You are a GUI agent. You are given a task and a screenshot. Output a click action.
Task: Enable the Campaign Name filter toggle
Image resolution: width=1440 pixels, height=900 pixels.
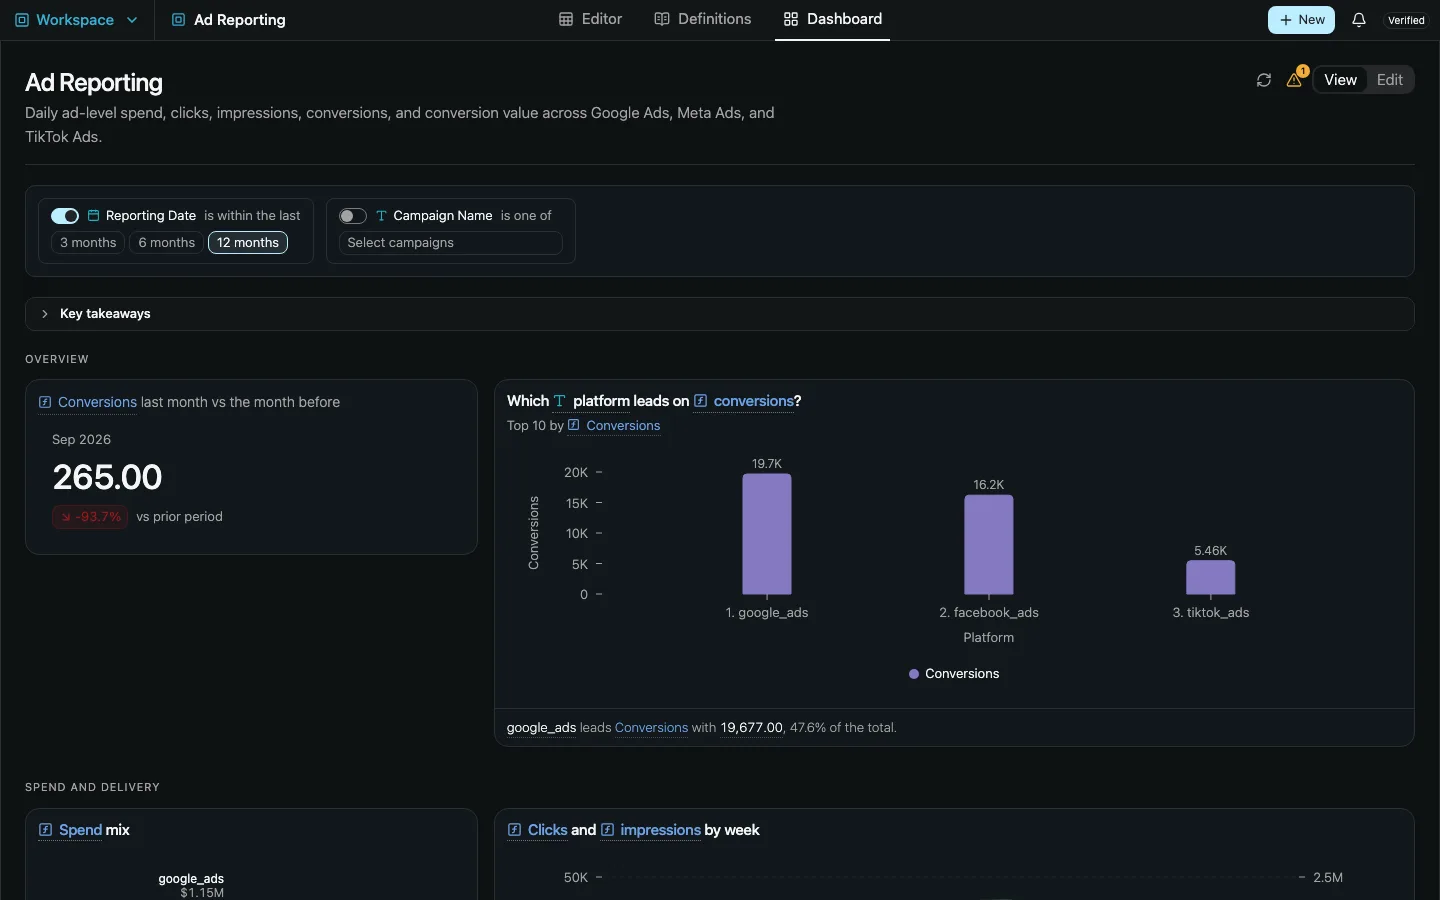pyautogui.click(x=353, y=216)
